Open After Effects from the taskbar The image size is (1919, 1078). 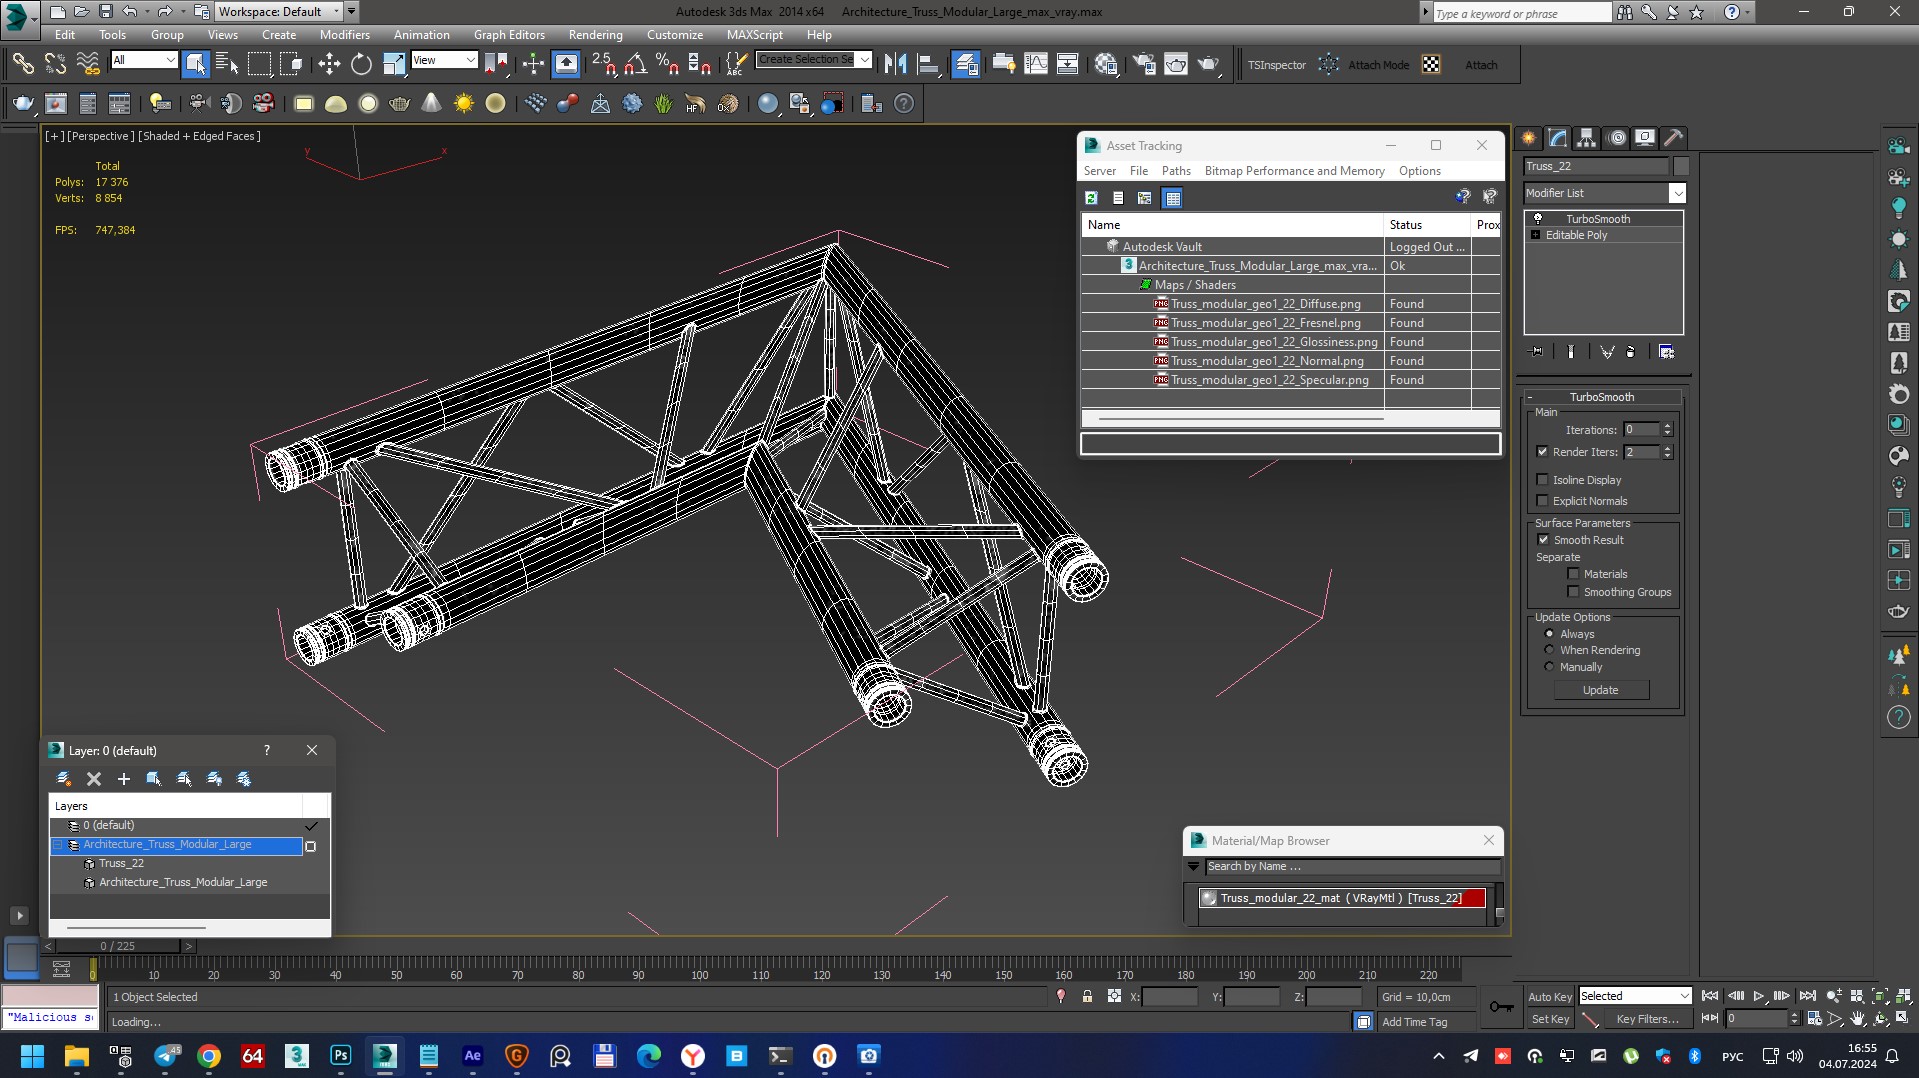[473, 1056]
